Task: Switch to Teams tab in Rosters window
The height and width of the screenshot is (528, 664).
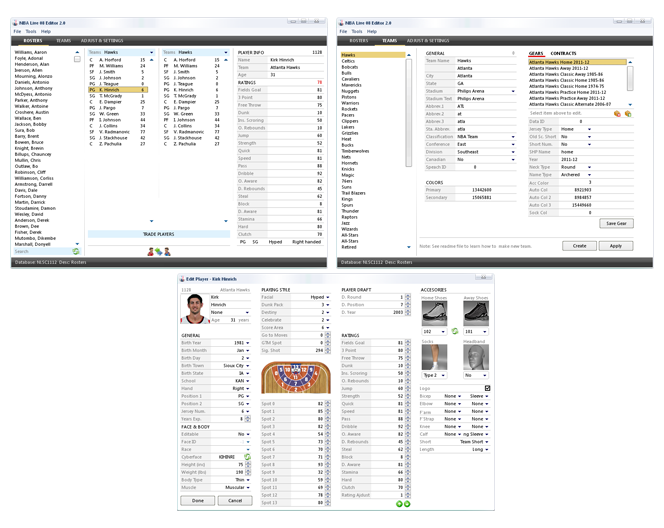Action: tap(64, 41)
